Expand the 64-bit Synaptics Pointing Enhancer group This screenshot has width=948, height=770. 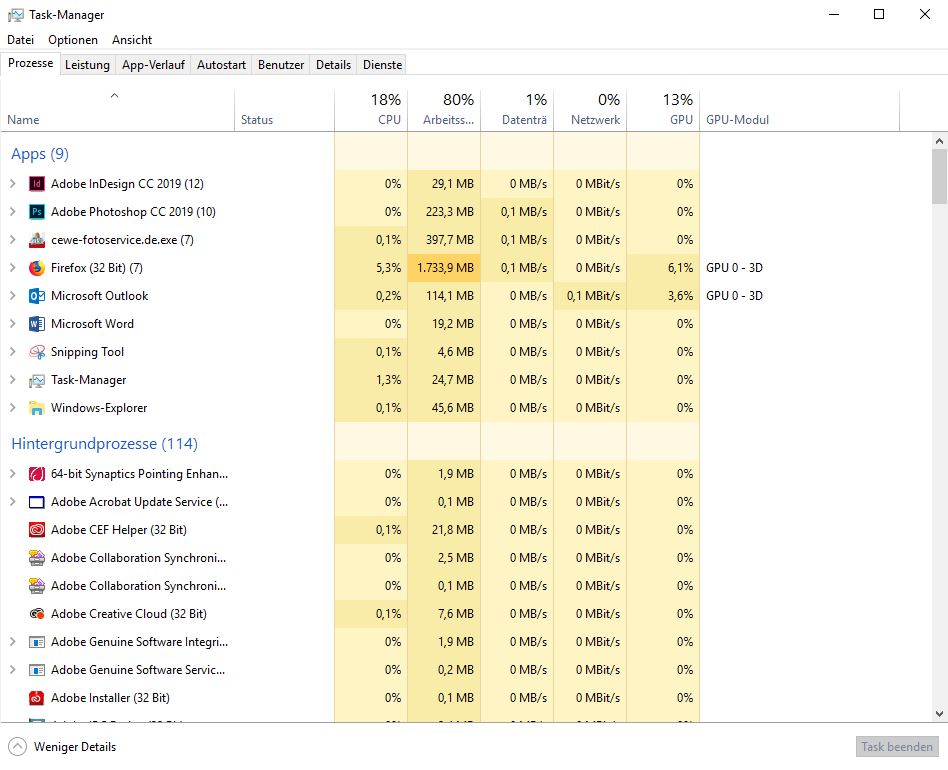click(13, 473)
